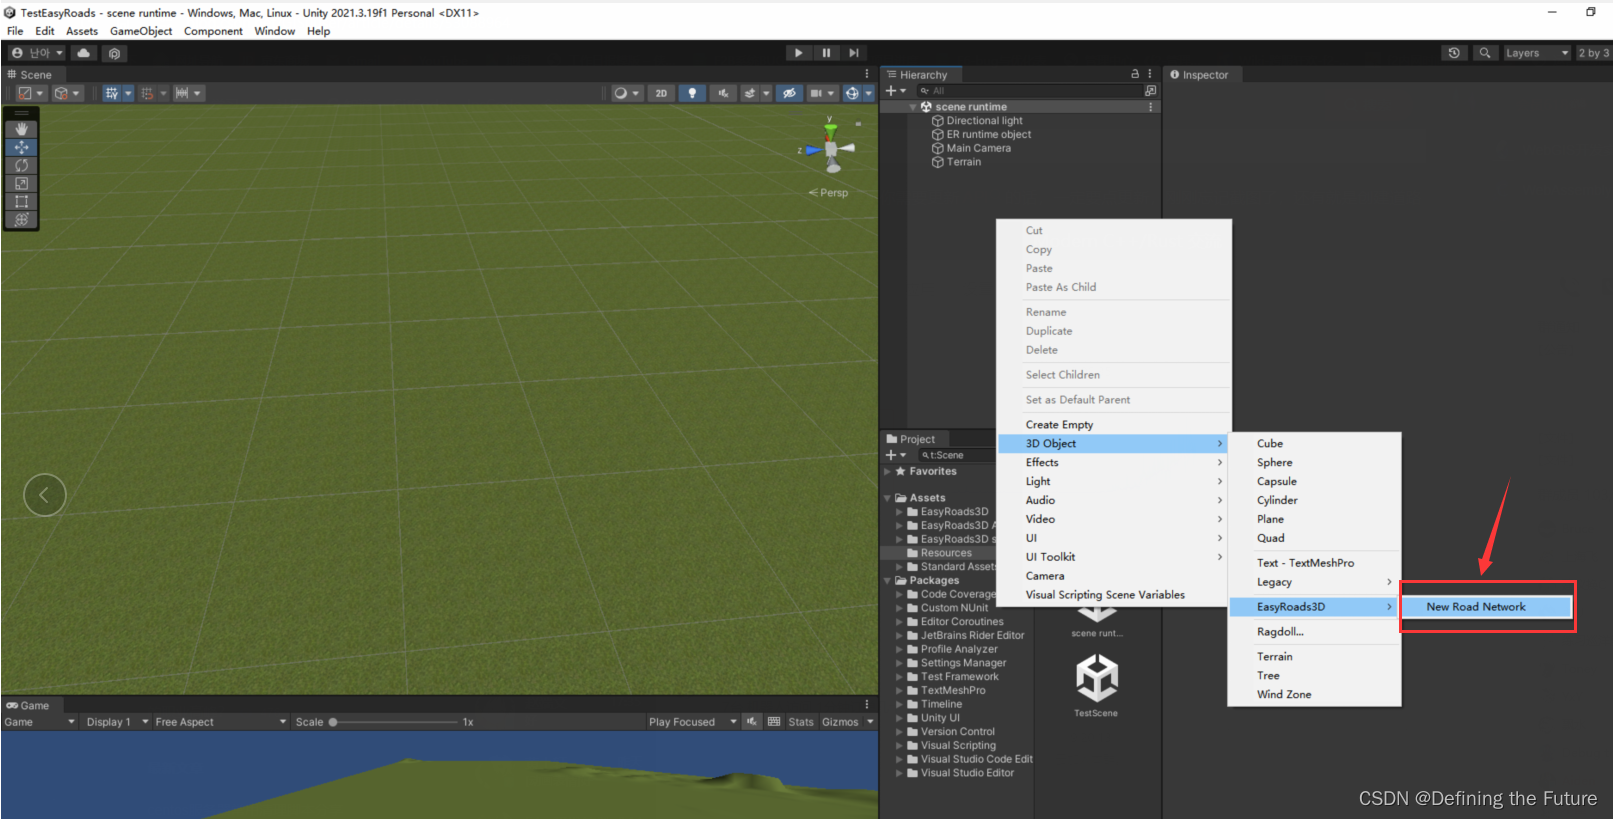Click the handle rotation cube icon
Image resolution: width=1613 pixels, height=819 pixels.
point(67,93)
